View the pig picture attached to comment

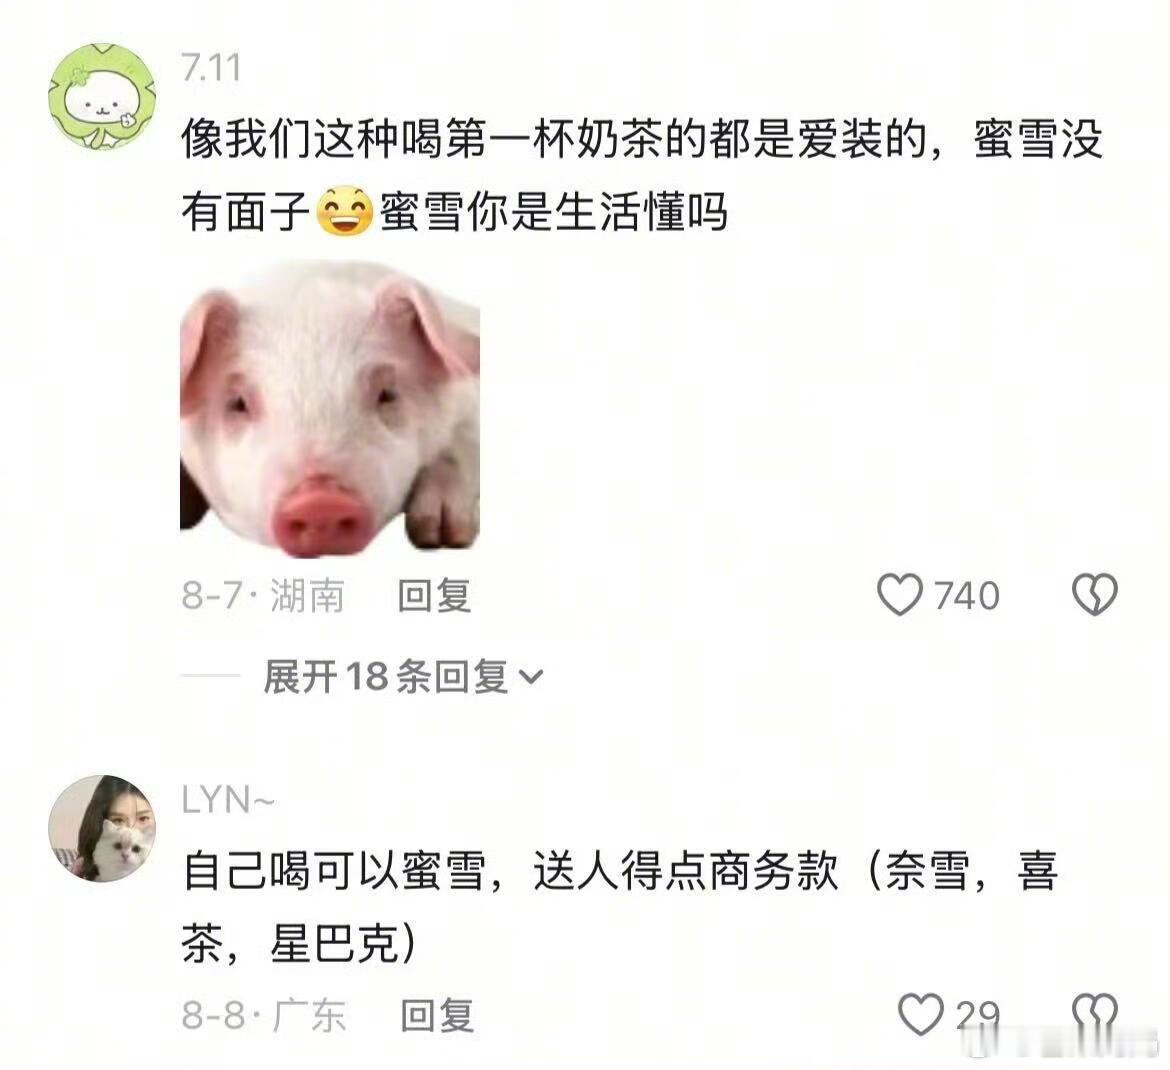[x=330, y=408]
